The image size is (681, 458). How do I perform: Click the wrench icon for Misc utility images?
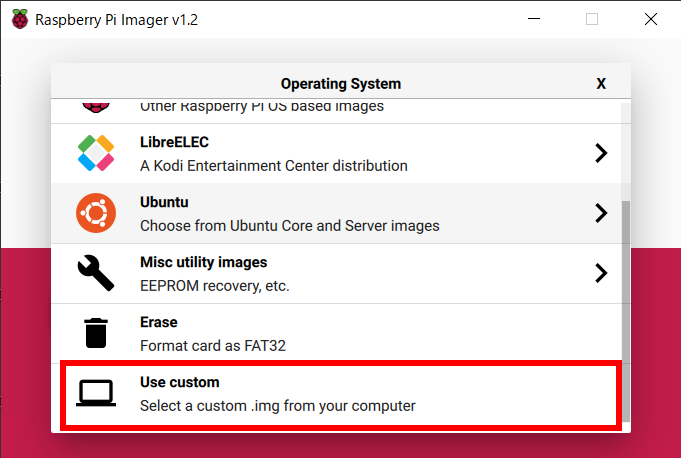pos(96,273)
